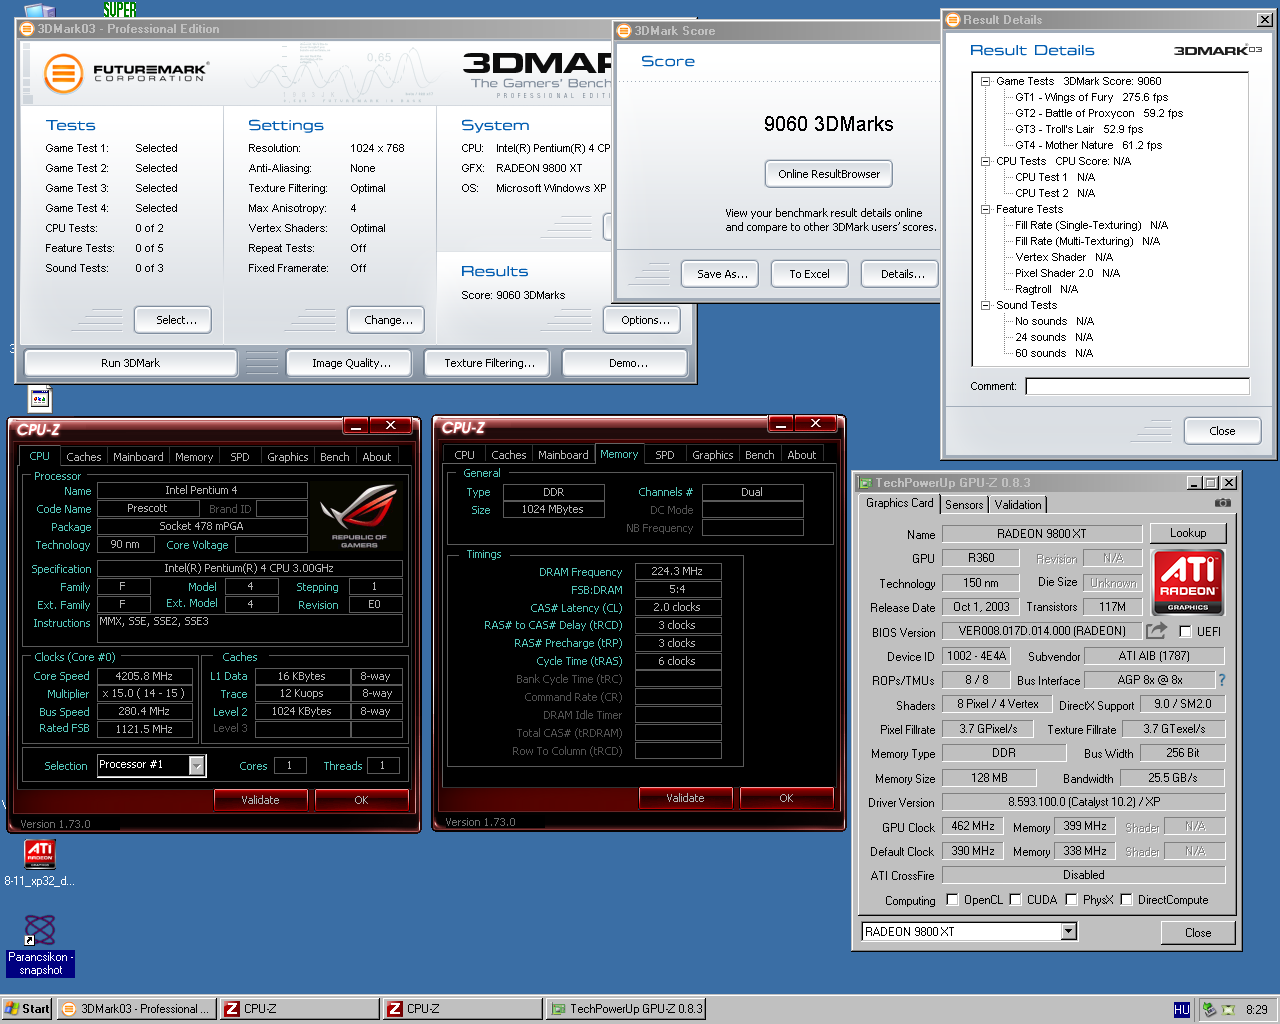Click Online ResultBrowser button

pos(829,174)
